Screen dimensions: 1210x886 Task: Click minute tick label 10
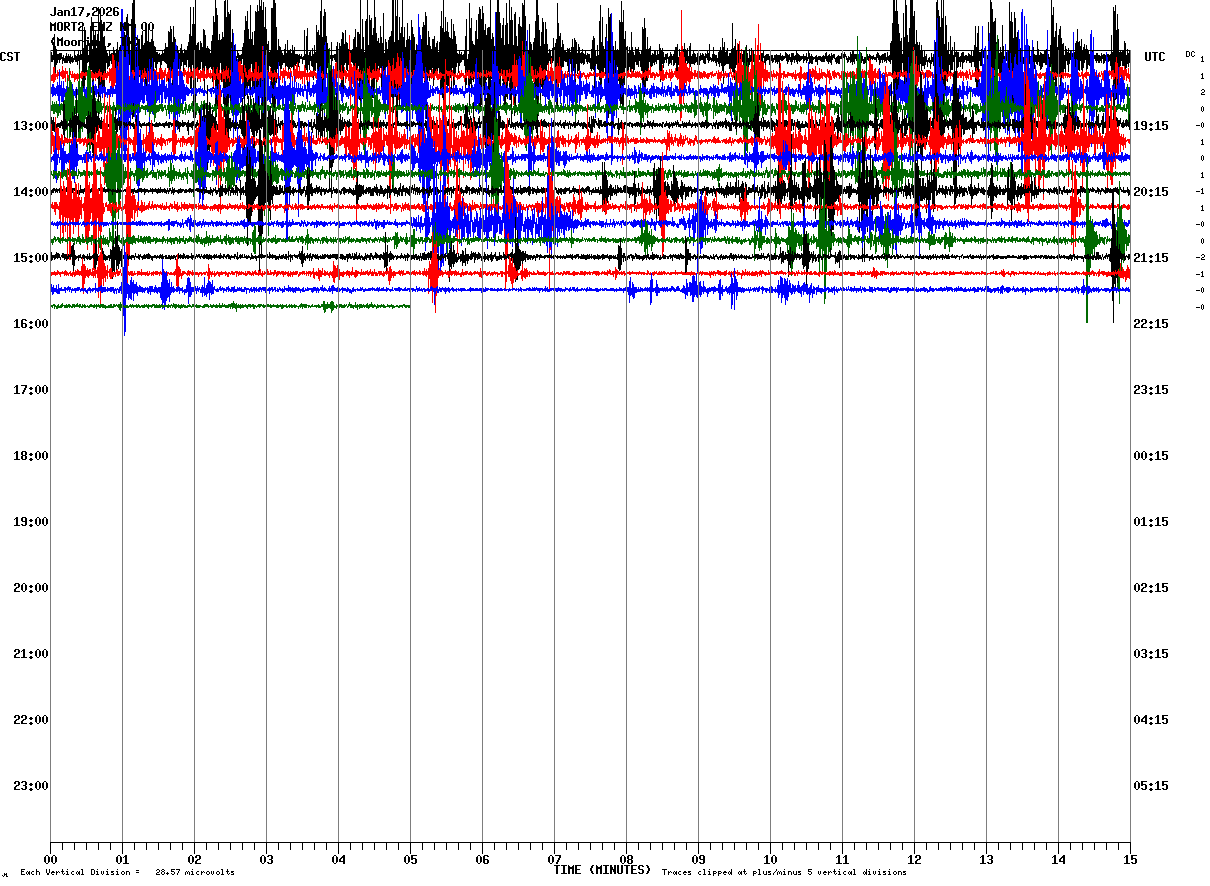click(x=770, y=859)
